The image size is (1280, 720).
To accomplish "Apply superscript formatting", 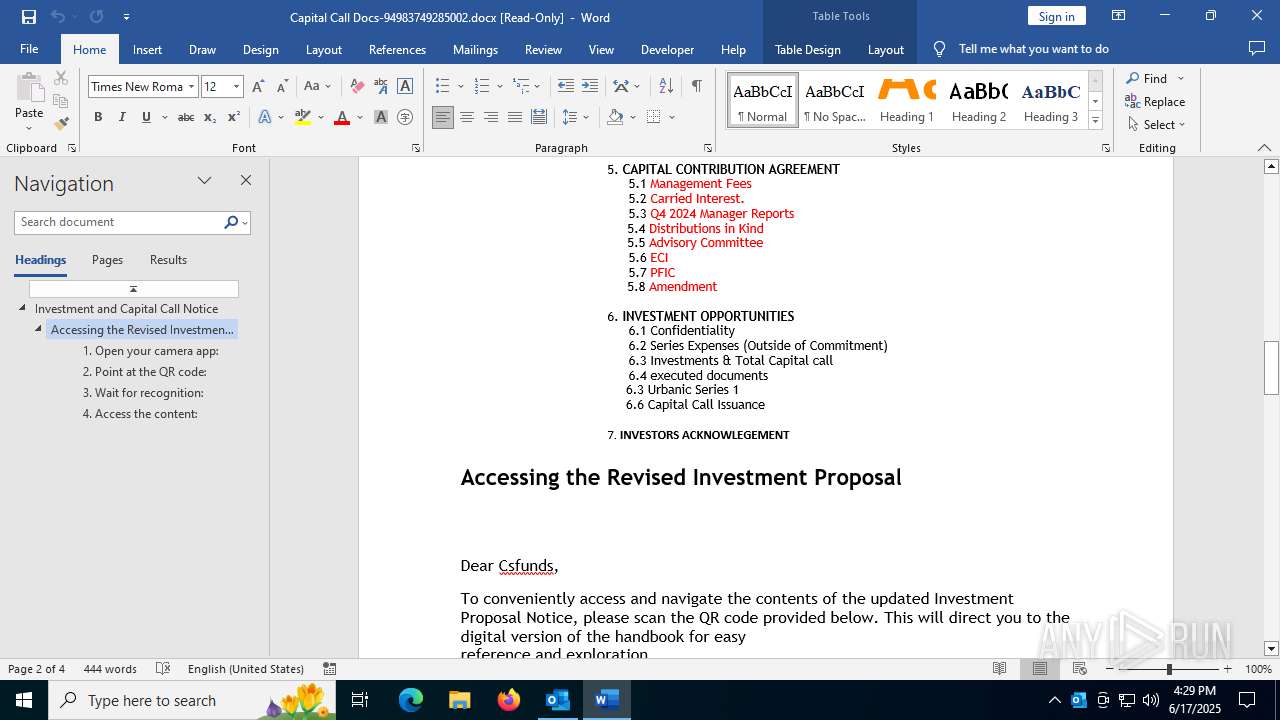I will pyautogui.click(x=234, y=117).
